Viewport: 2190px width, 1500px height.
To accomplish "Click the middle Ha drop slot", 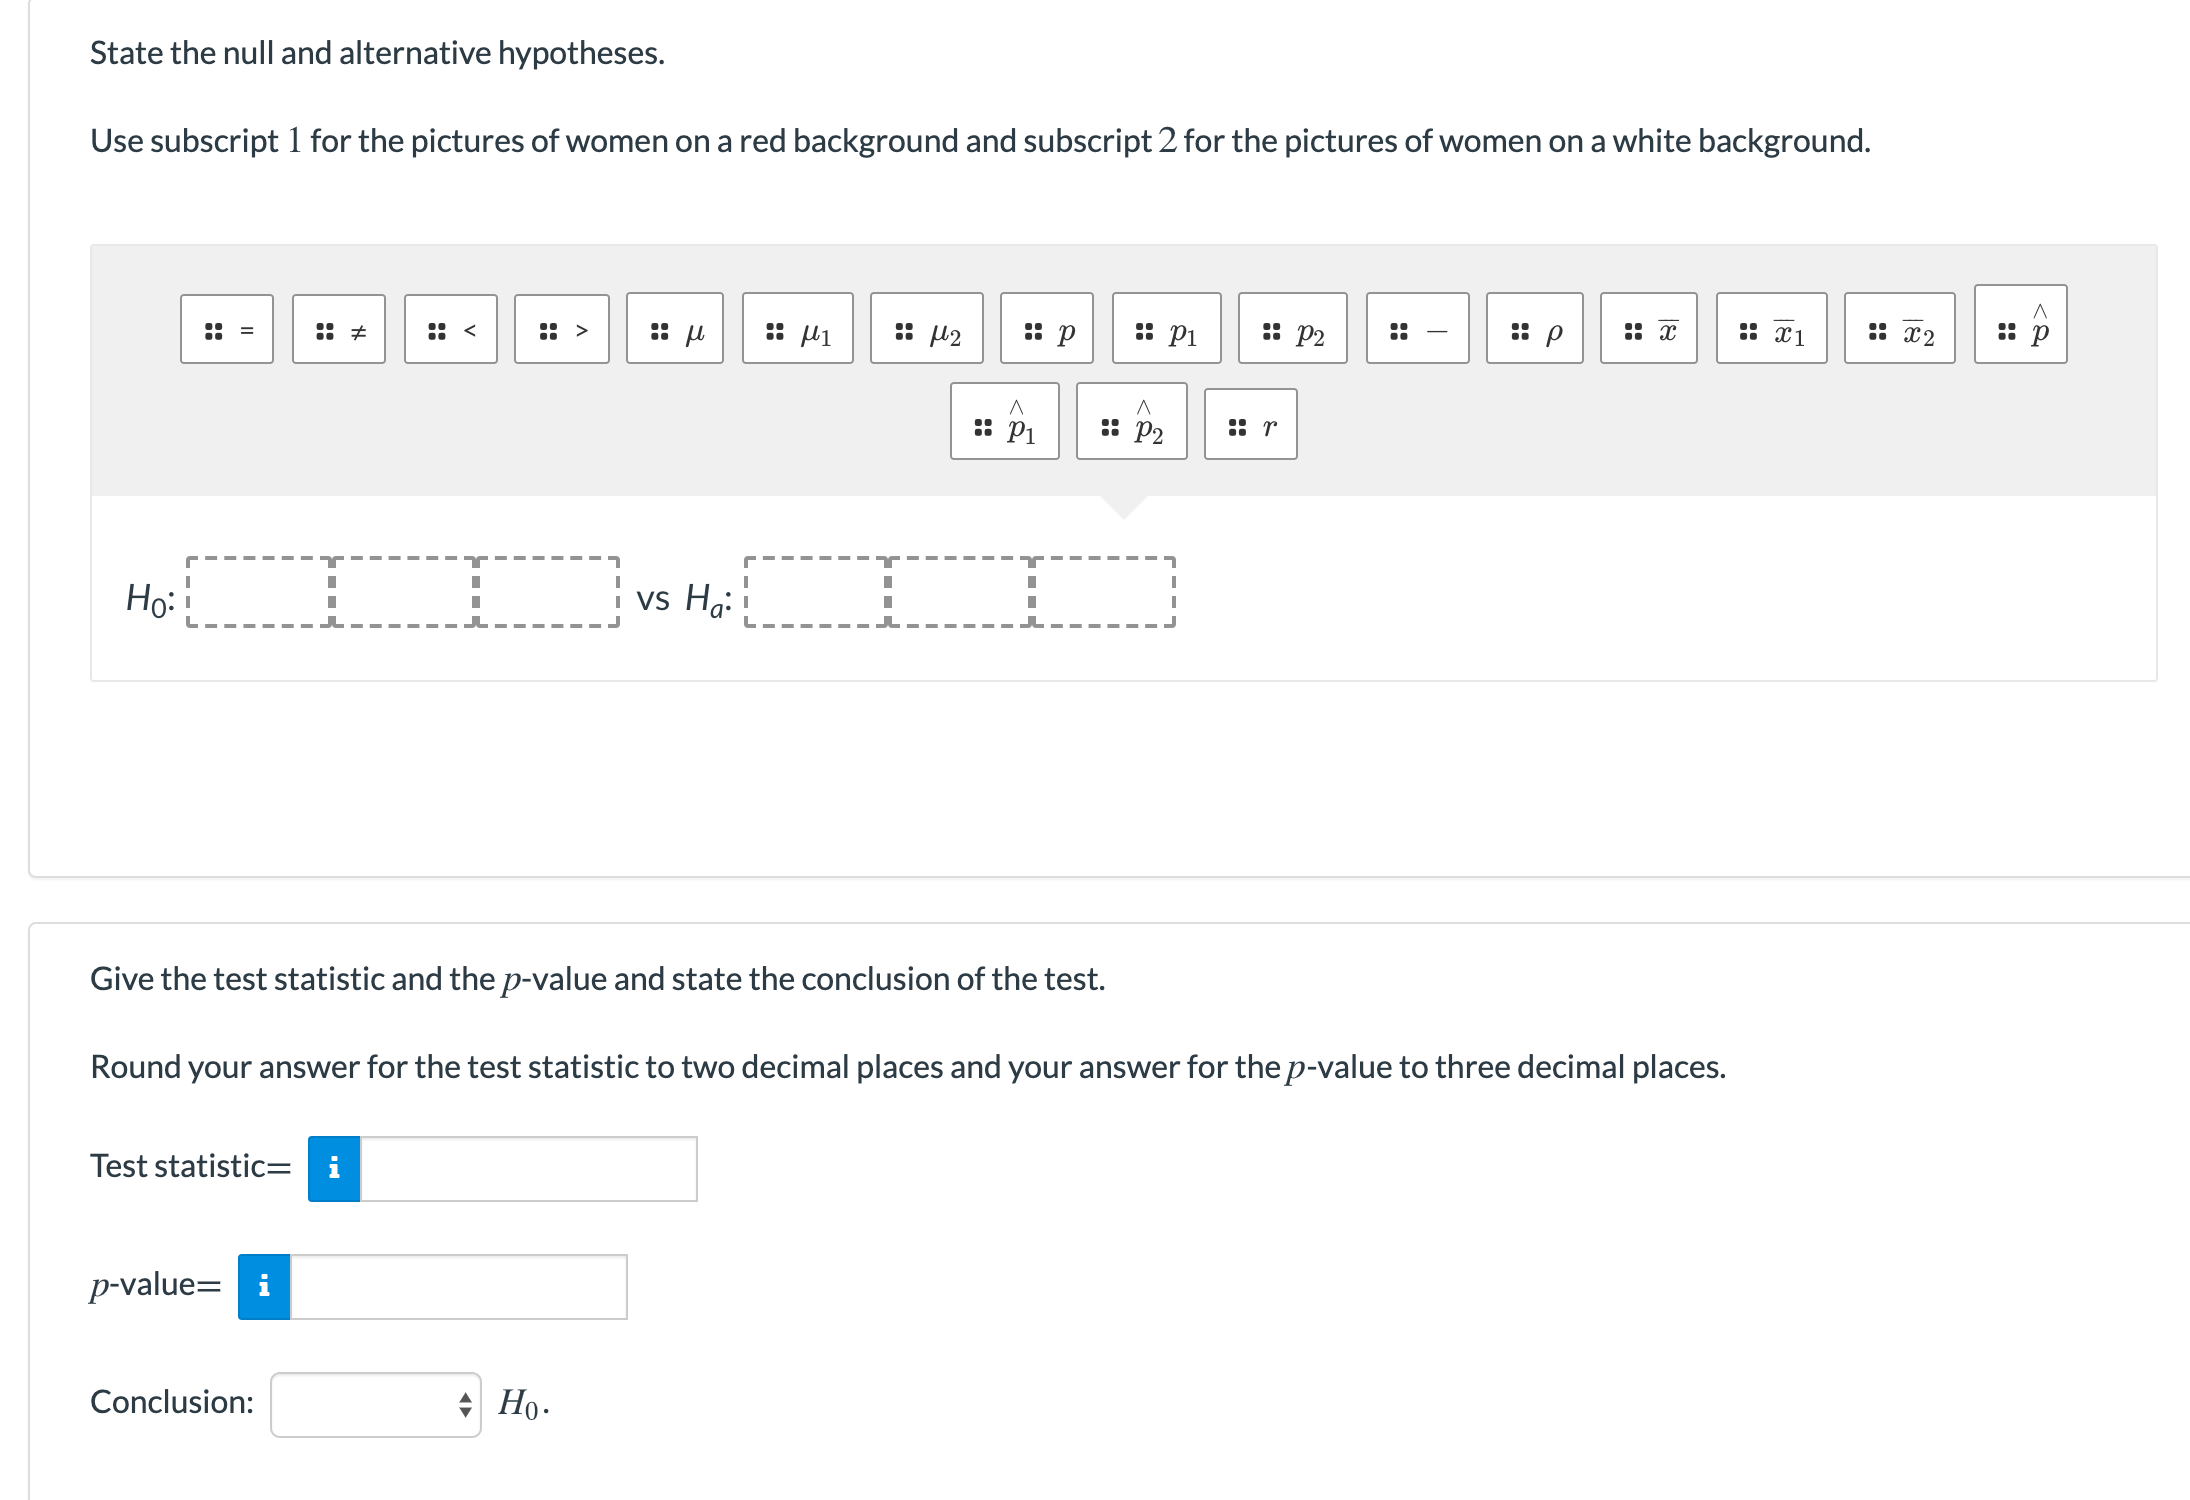I will coord(960,592).
